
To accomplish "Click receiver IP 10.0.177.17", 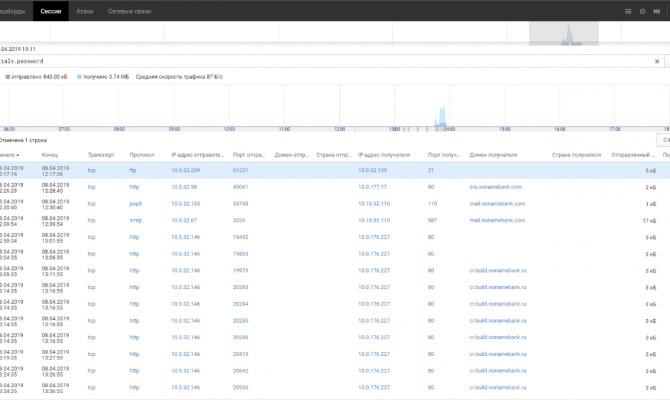I will click(x=372, y=187).
